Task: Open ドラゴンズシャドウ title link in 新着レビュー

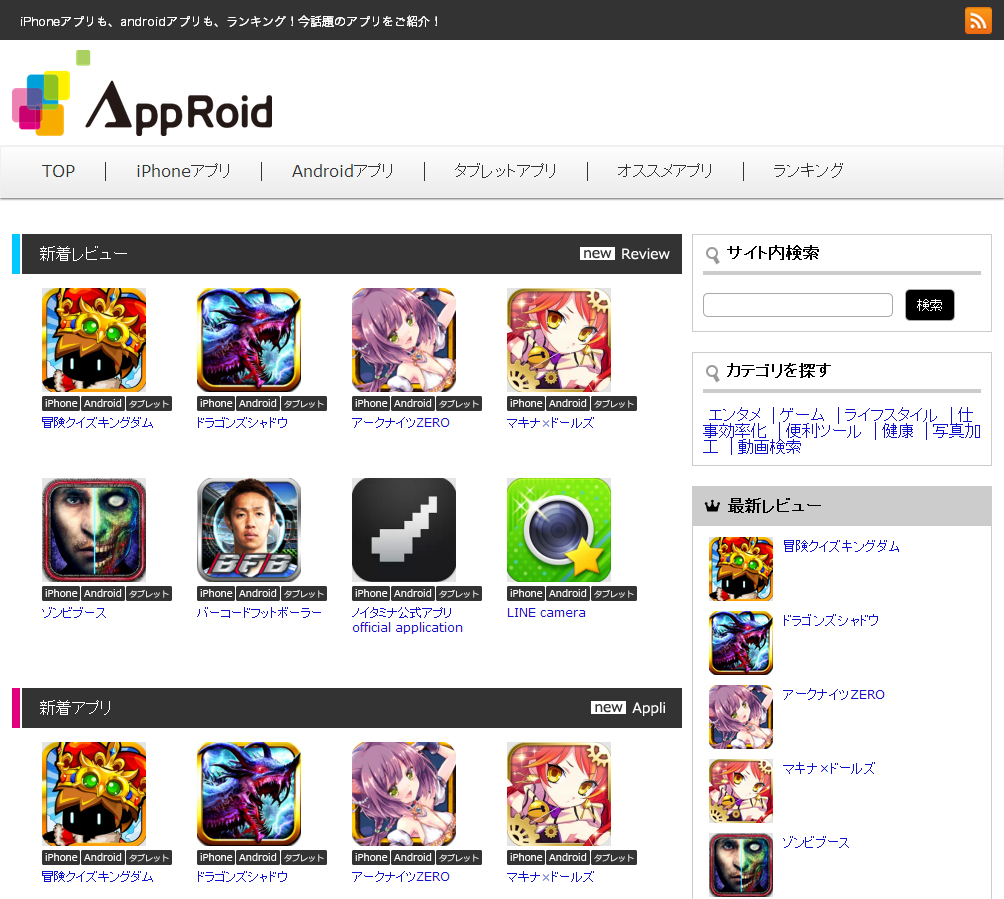Action: tap(243, 423)
